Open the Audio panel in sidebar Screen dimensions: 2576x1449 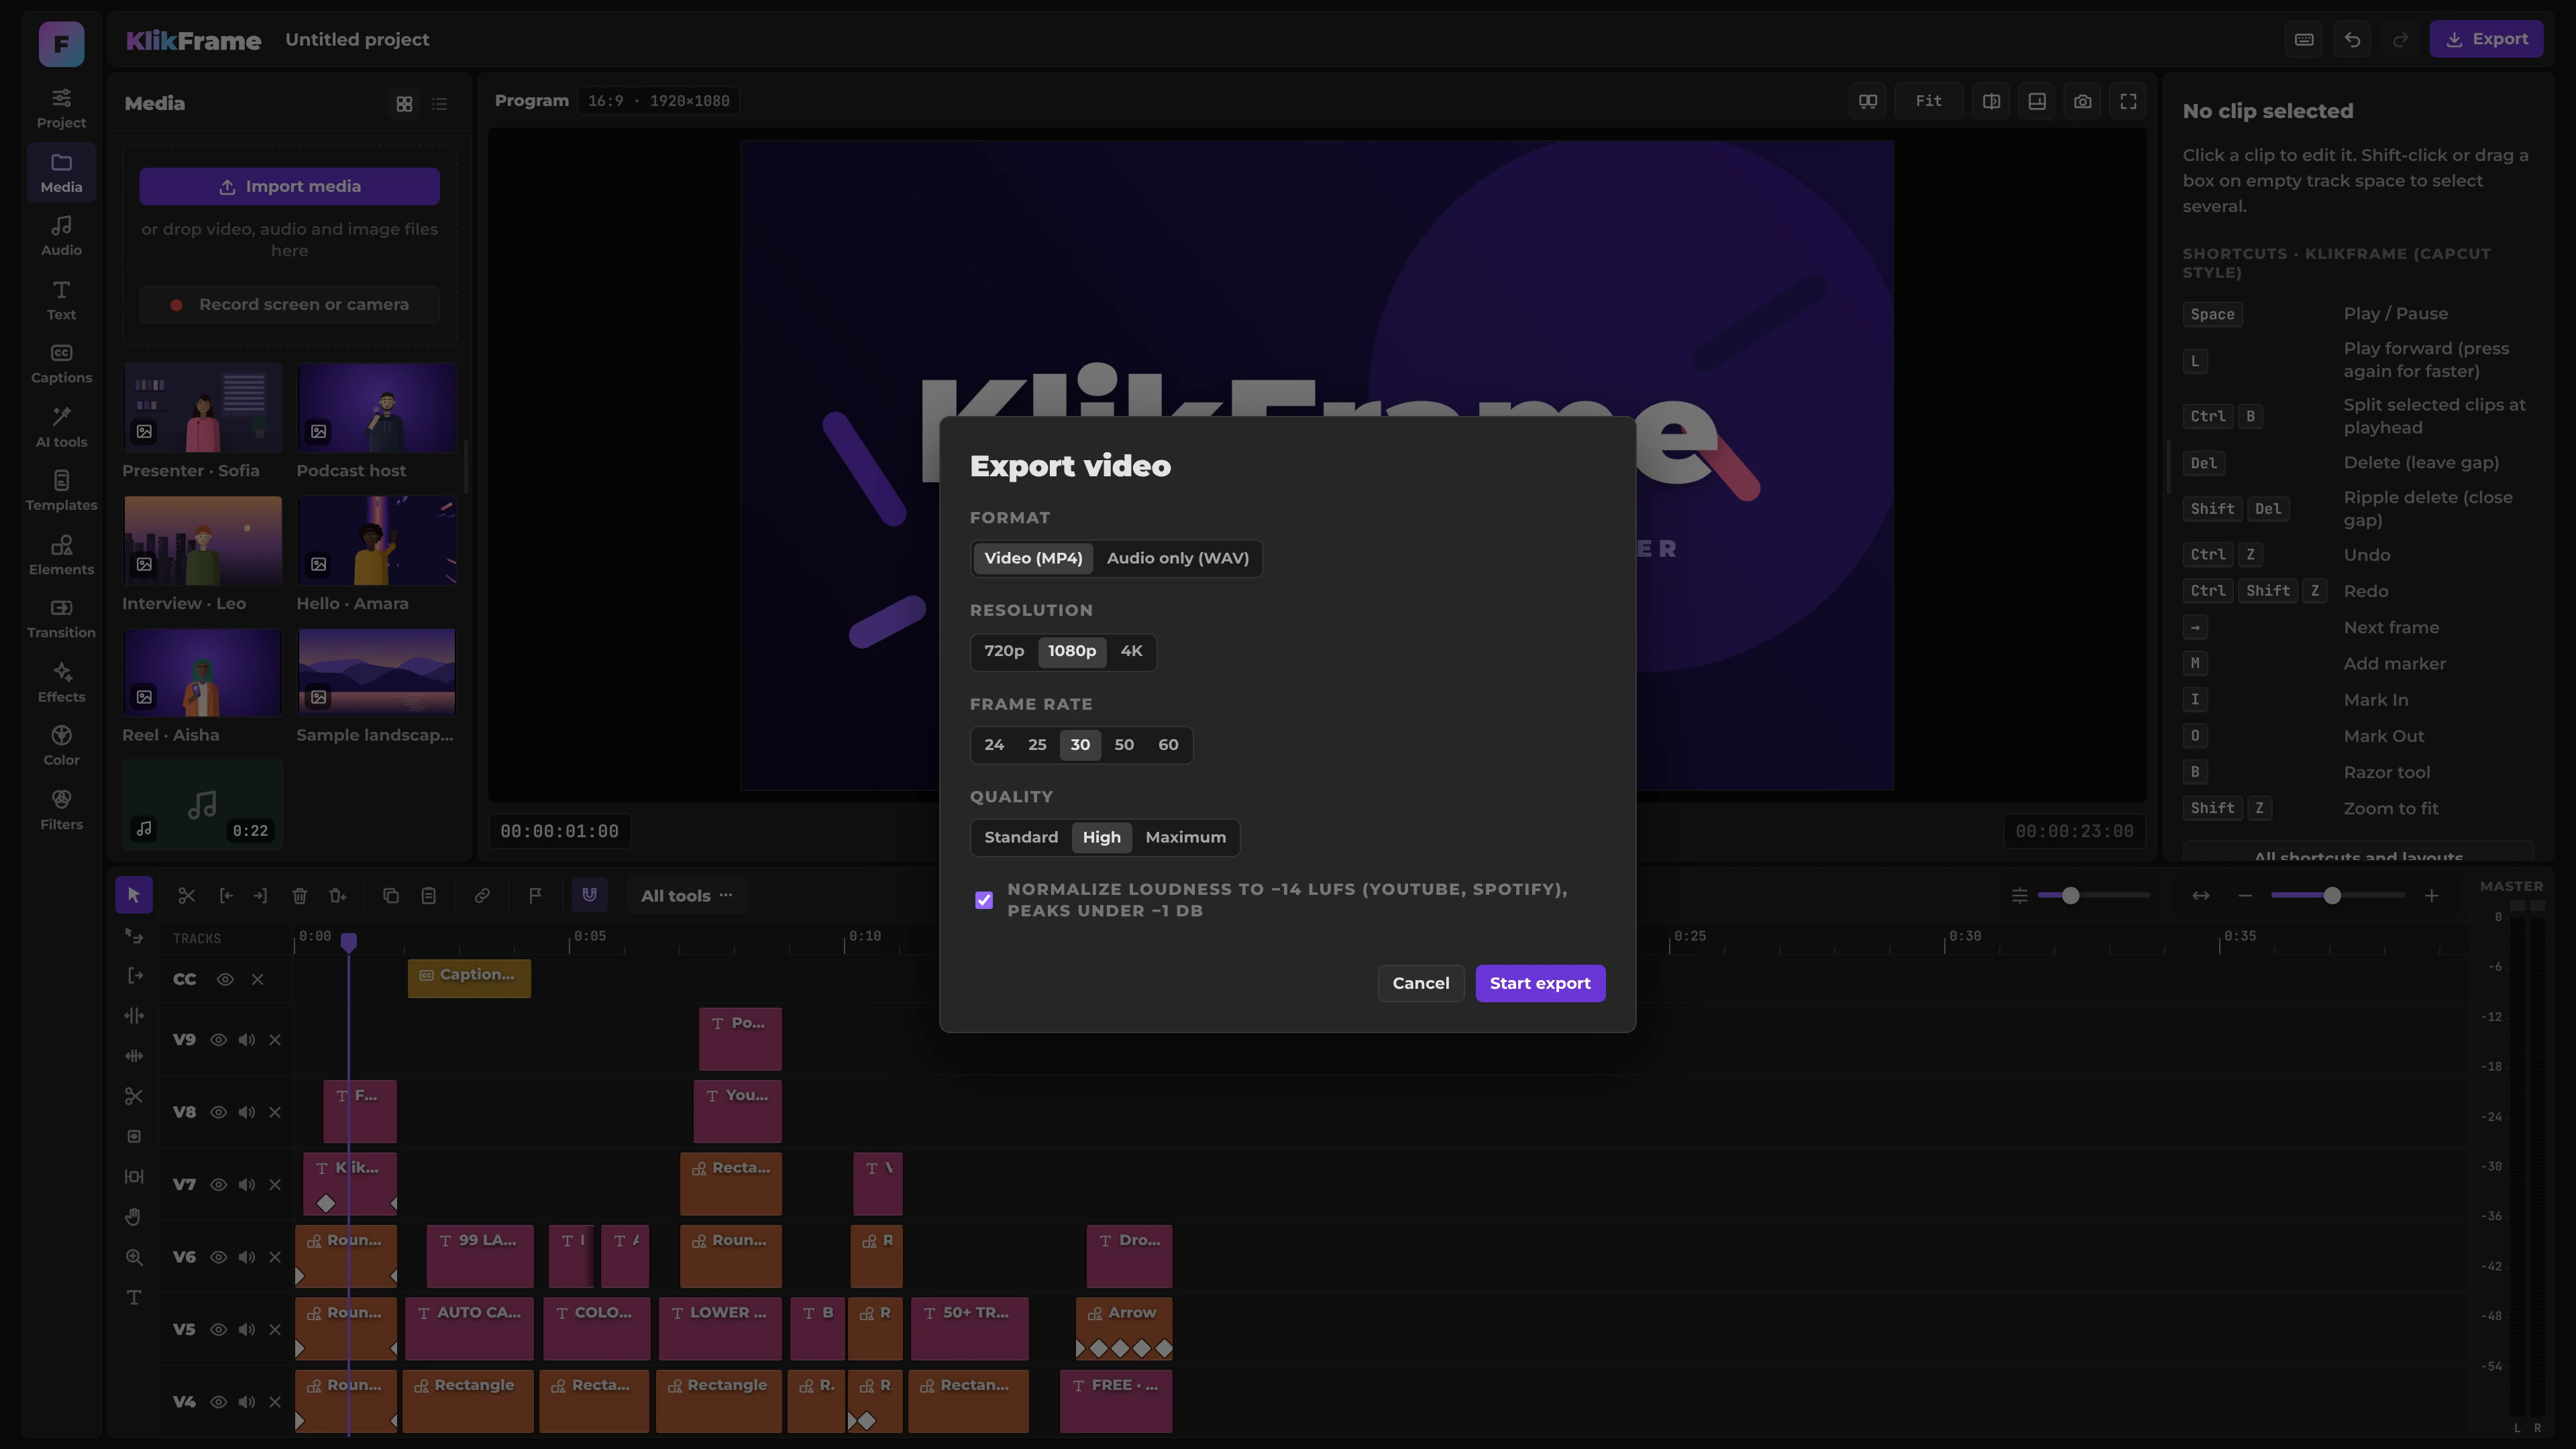(x=61, y=236)
